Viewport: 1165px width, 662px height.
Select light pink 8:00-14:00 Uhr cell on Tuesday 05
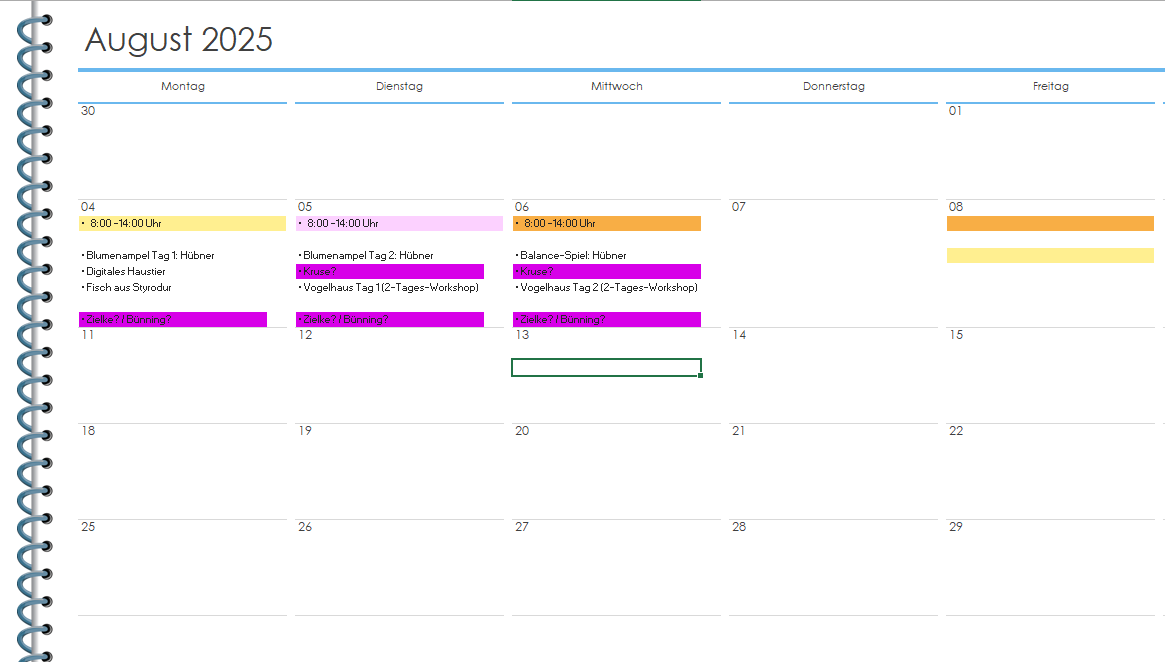point(399,224)
